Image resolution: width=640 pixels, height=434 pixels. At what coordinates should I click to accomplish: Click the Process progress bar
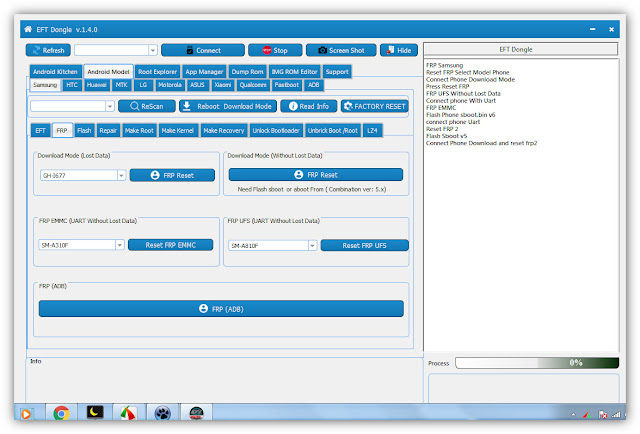point(537,363)
